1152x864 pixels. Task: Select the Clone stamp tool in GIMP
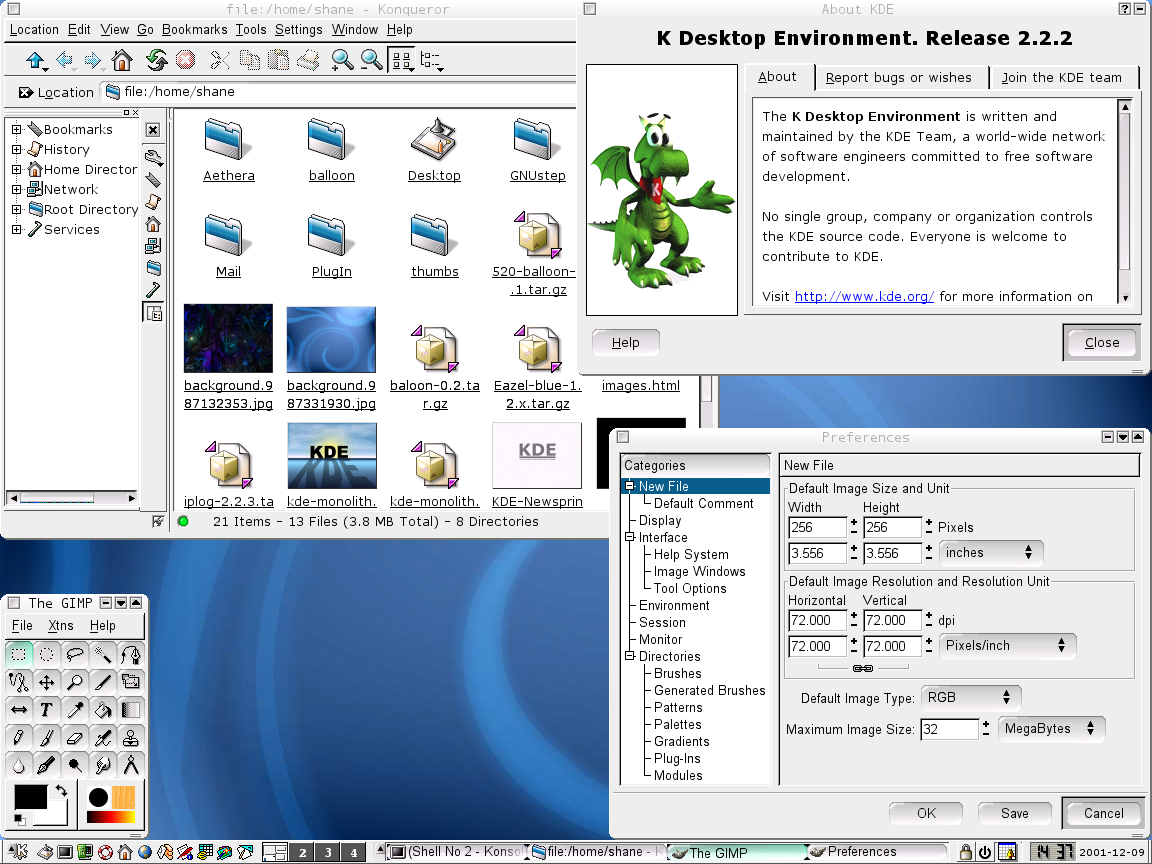[130, 737]
